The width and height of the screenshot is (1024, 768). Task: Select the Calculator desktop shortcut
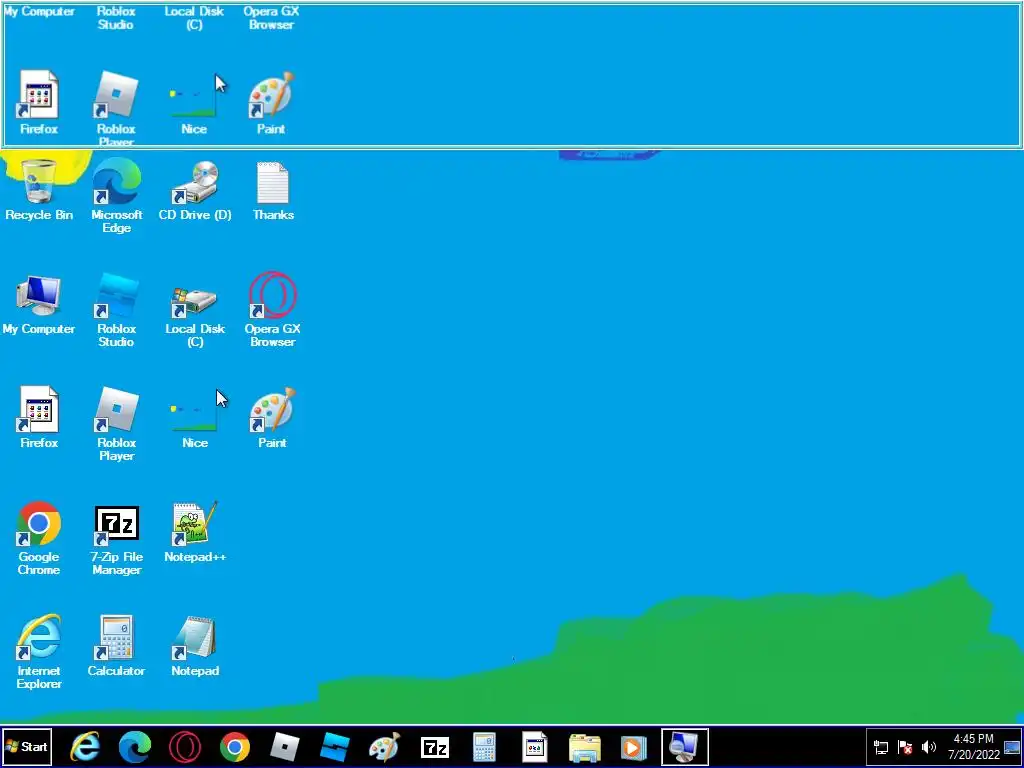pos(116,647)
